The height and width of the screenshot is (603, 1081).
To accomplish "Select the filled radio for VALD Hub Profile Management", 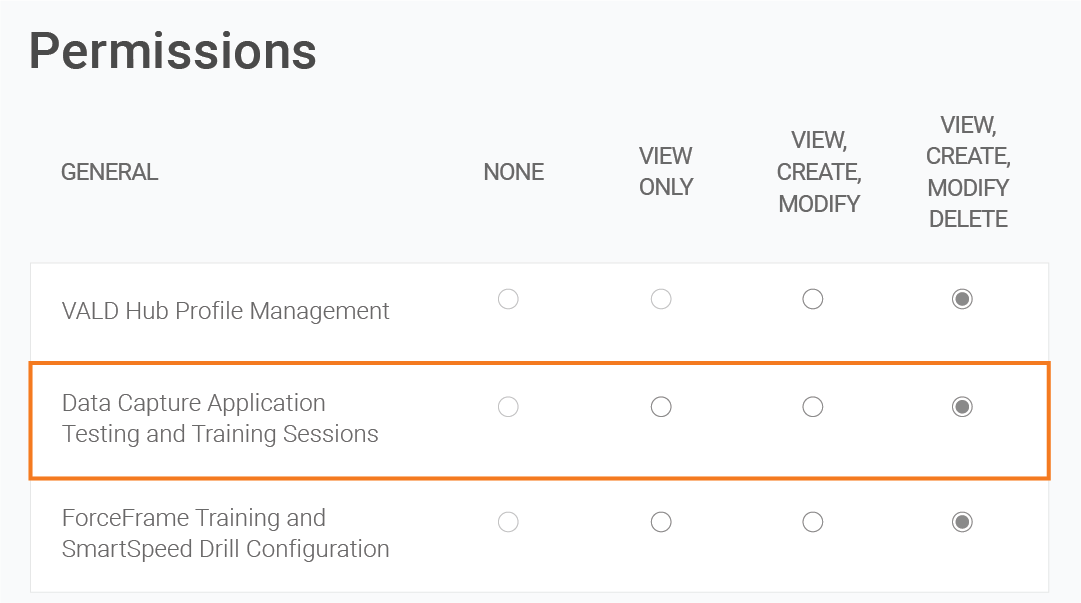I will coord(961,298).
